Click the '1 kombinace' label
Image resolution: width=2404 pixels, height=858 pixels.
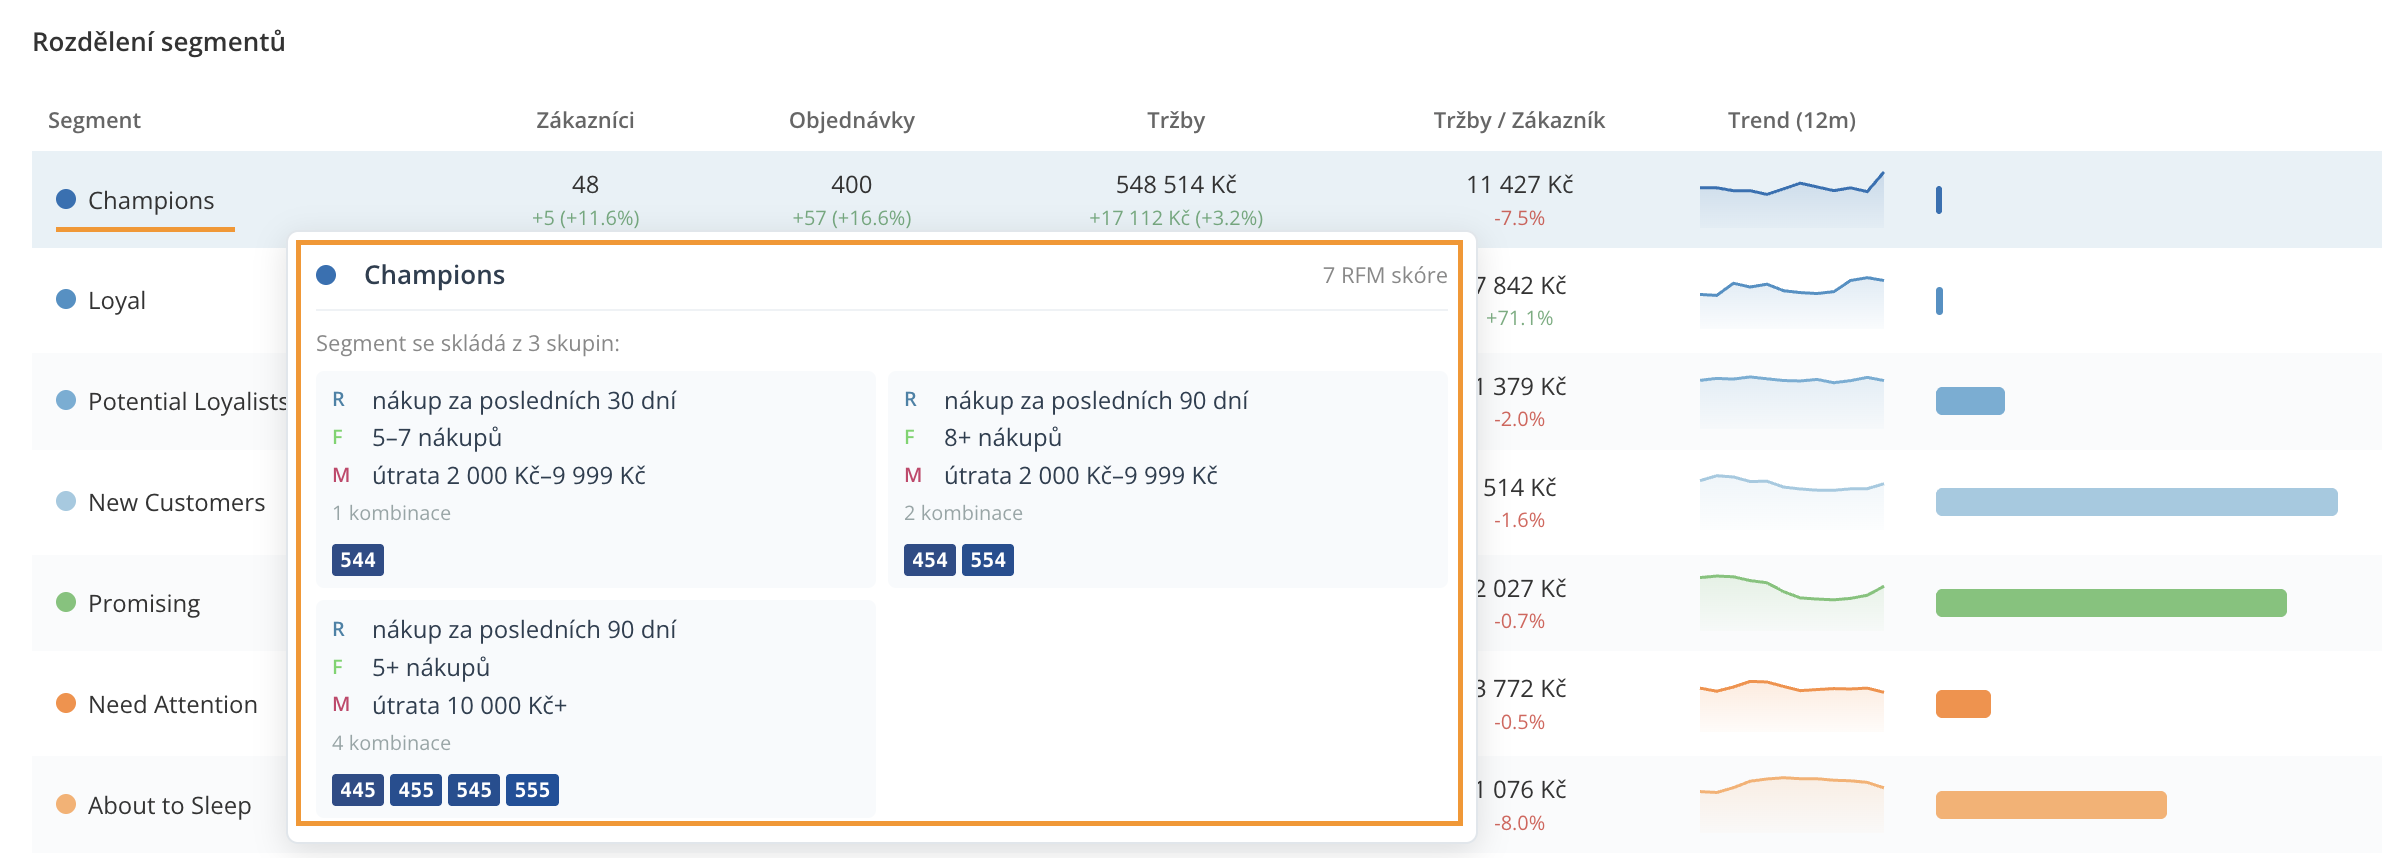(x=391, y=513)
